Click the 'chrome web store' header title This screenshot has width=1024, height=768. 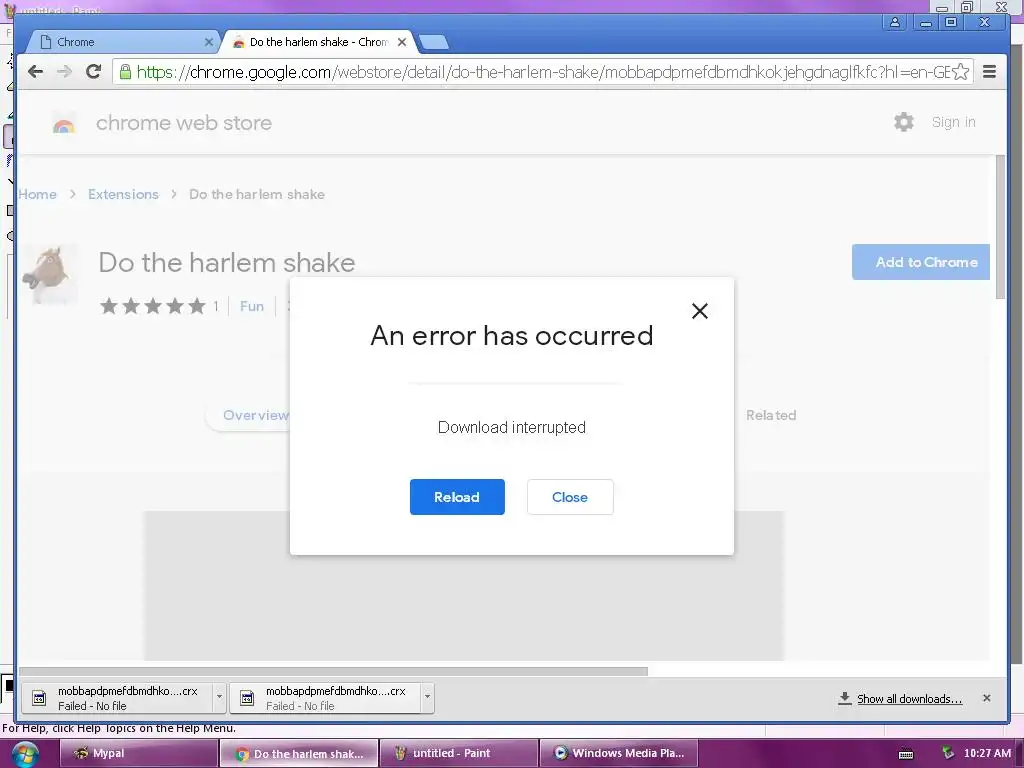tap(184, 123)
